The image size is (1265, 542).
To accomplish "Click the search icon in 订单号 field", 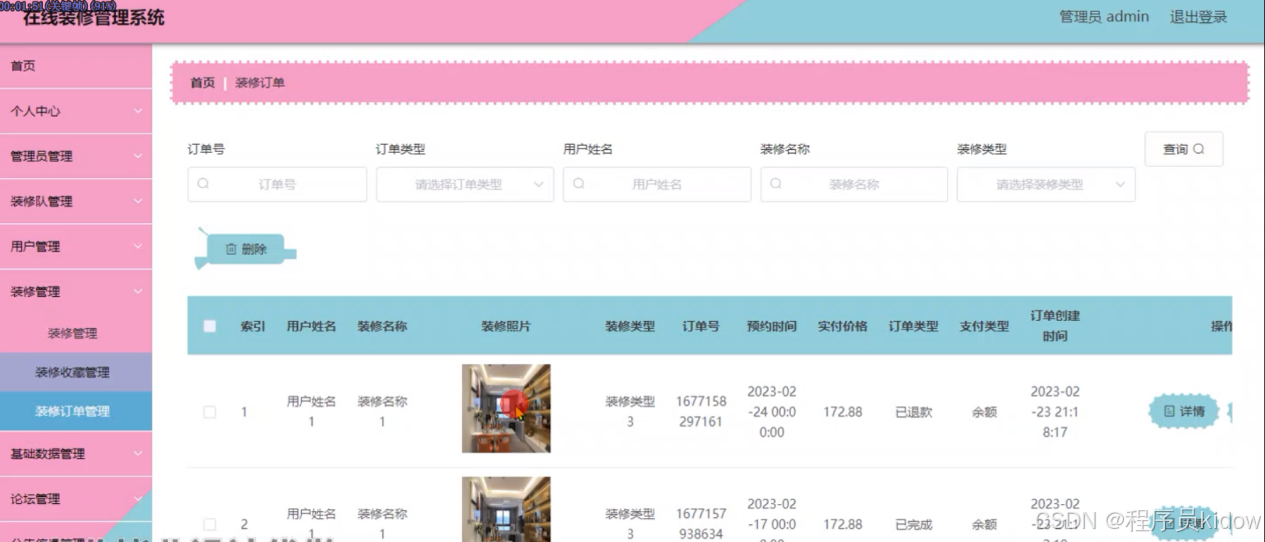I will pyautogui.click(x=203, y=184).
